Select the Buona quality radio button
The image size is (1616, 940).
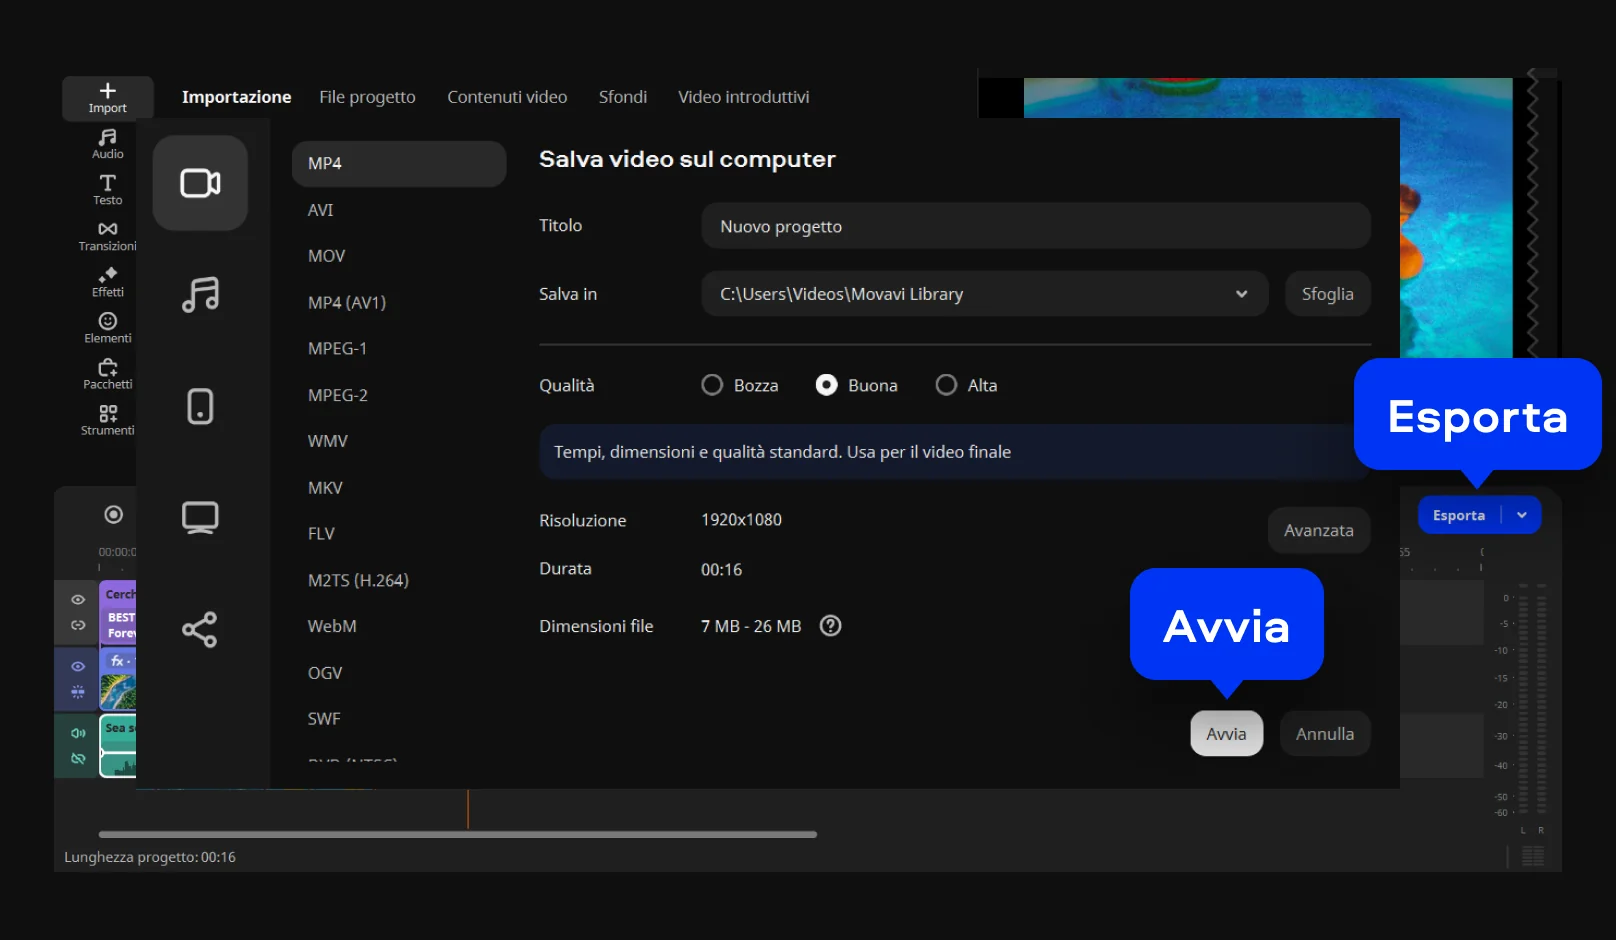(x=827, y=385)
